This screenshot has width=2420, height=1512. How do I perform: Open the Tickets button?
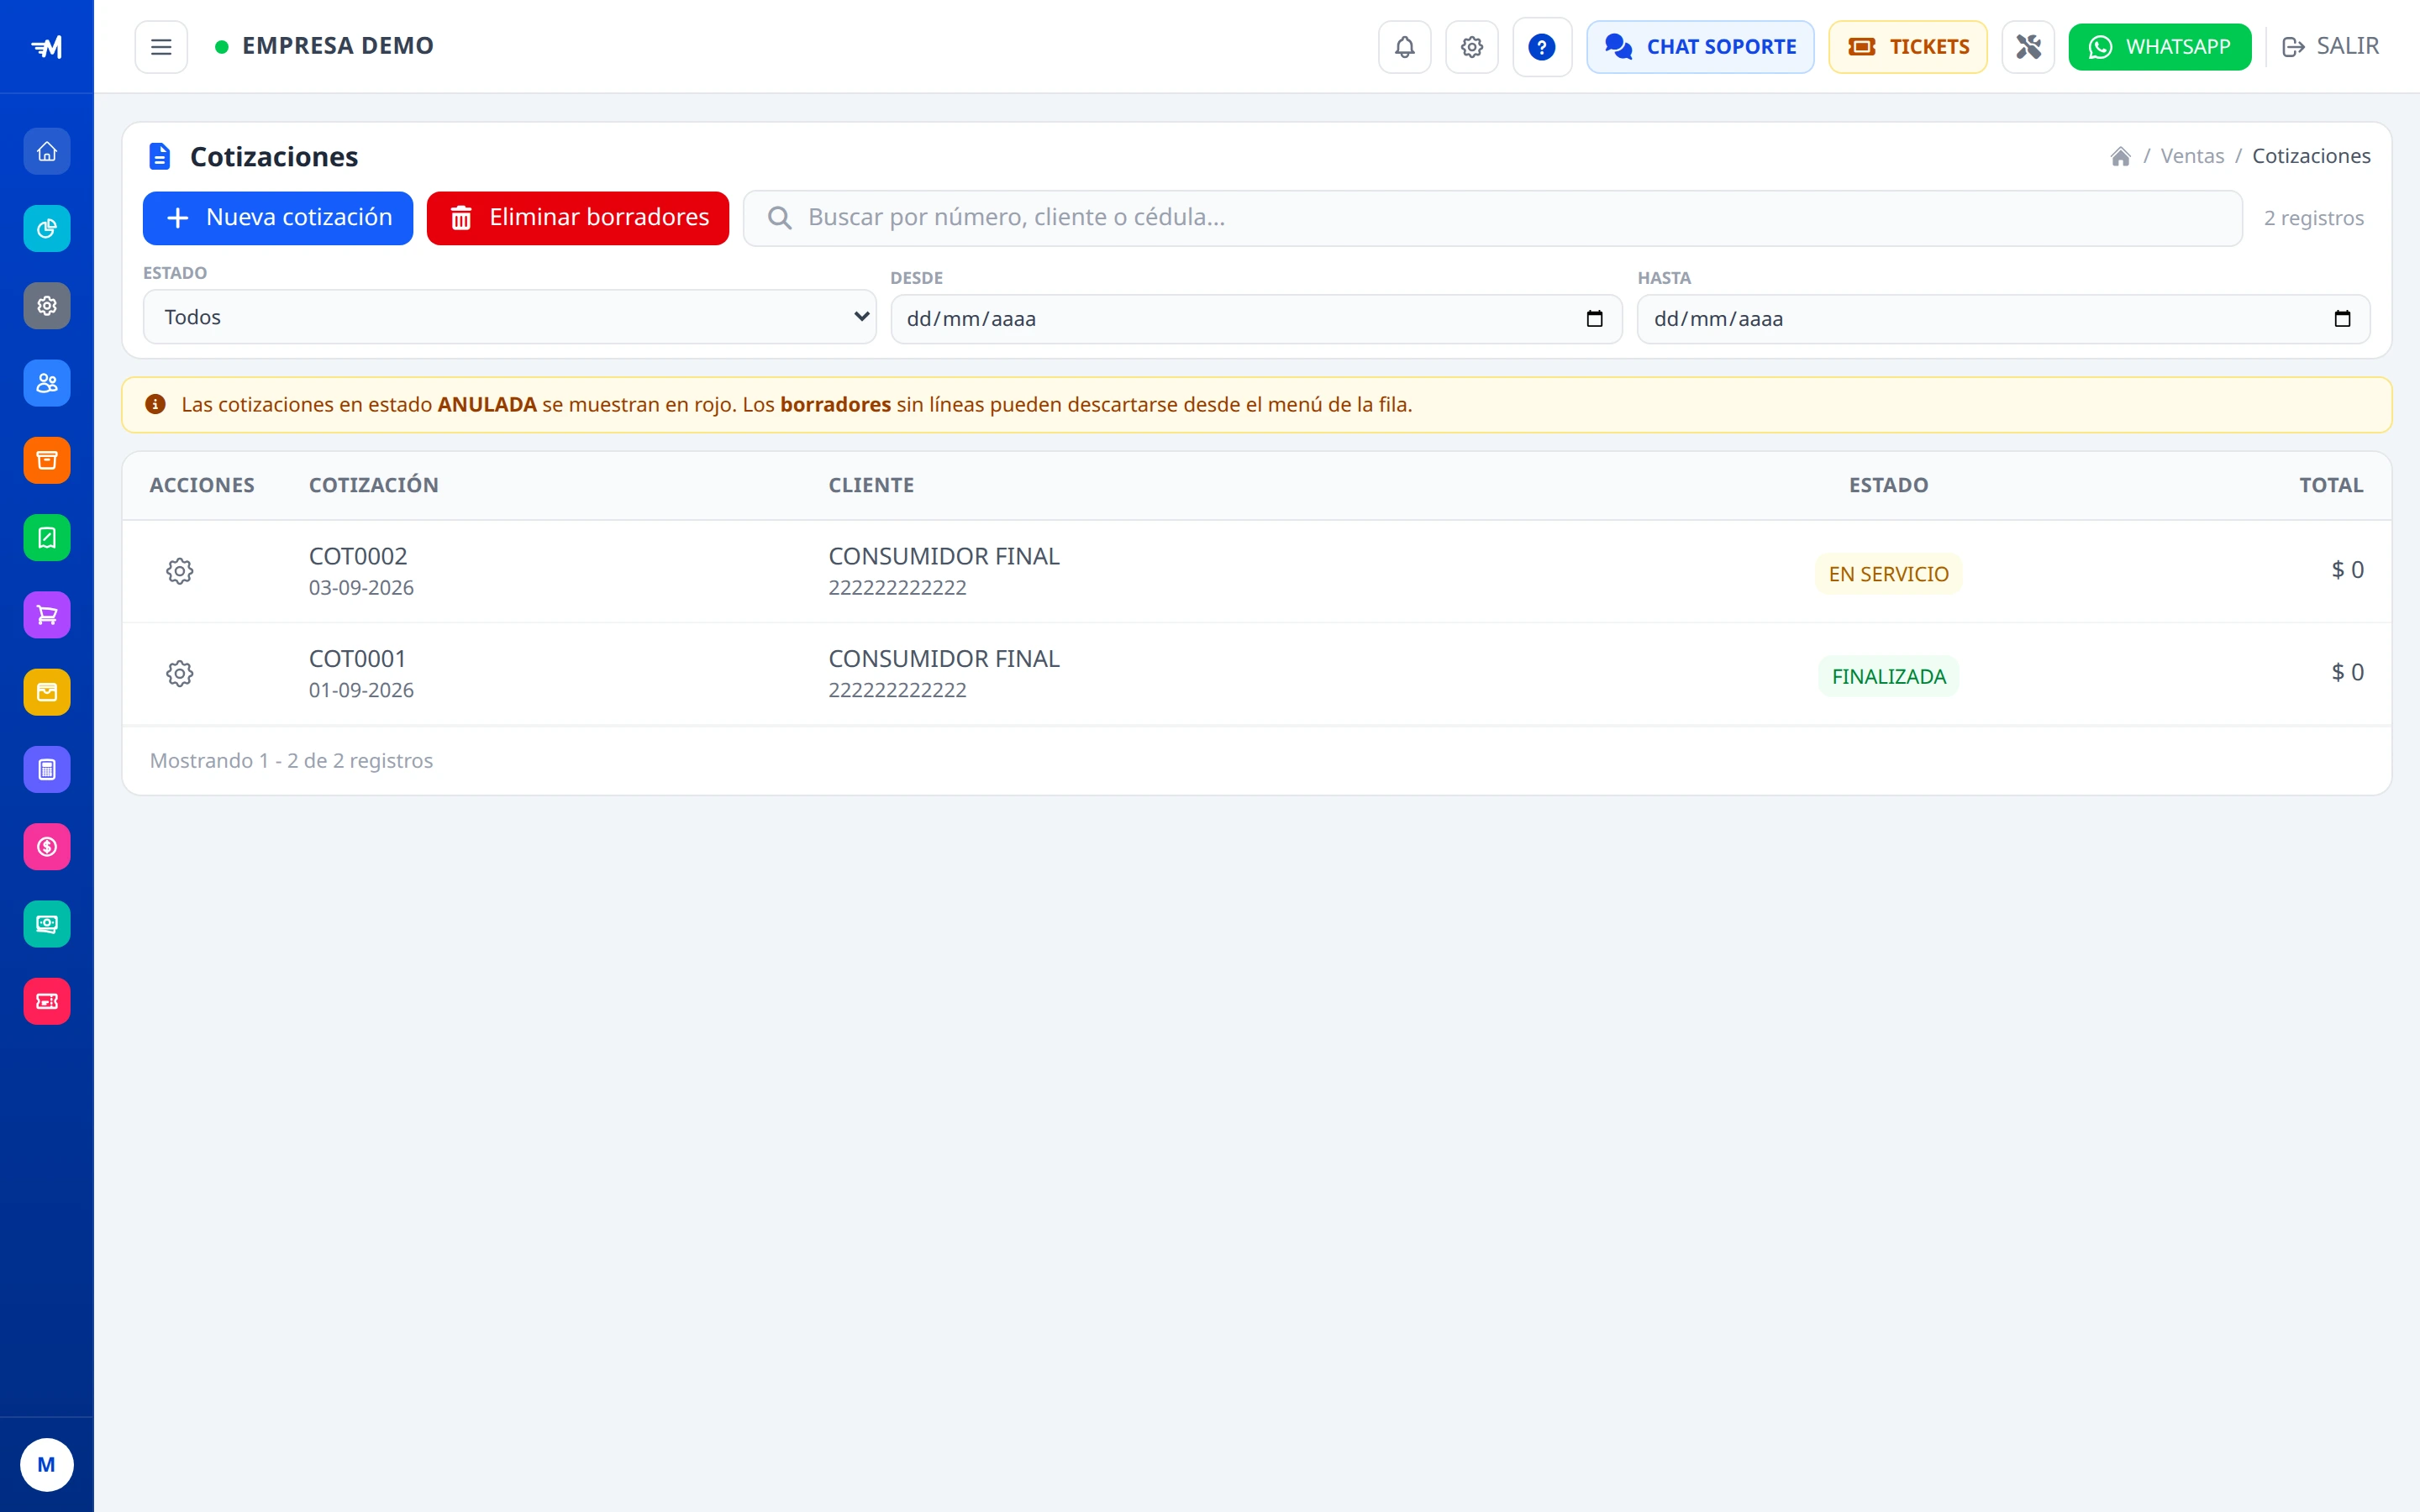[x=1907, y=47]
